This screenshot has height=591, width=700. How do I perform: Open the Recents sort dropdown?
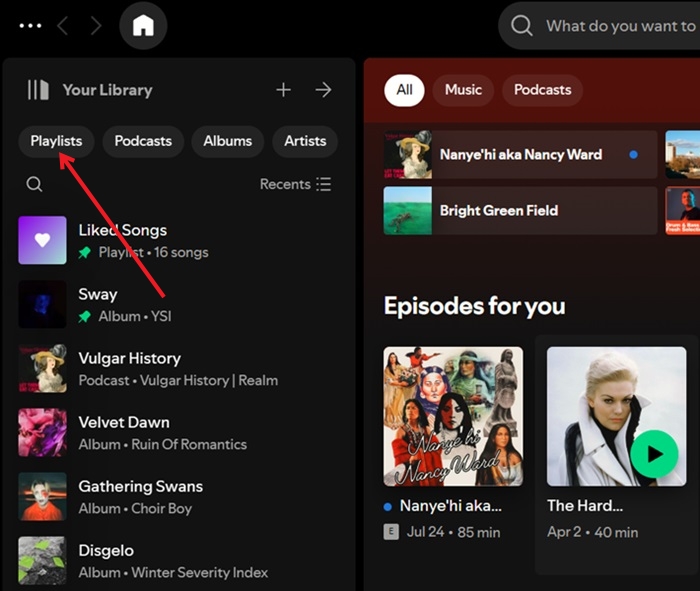296,184
